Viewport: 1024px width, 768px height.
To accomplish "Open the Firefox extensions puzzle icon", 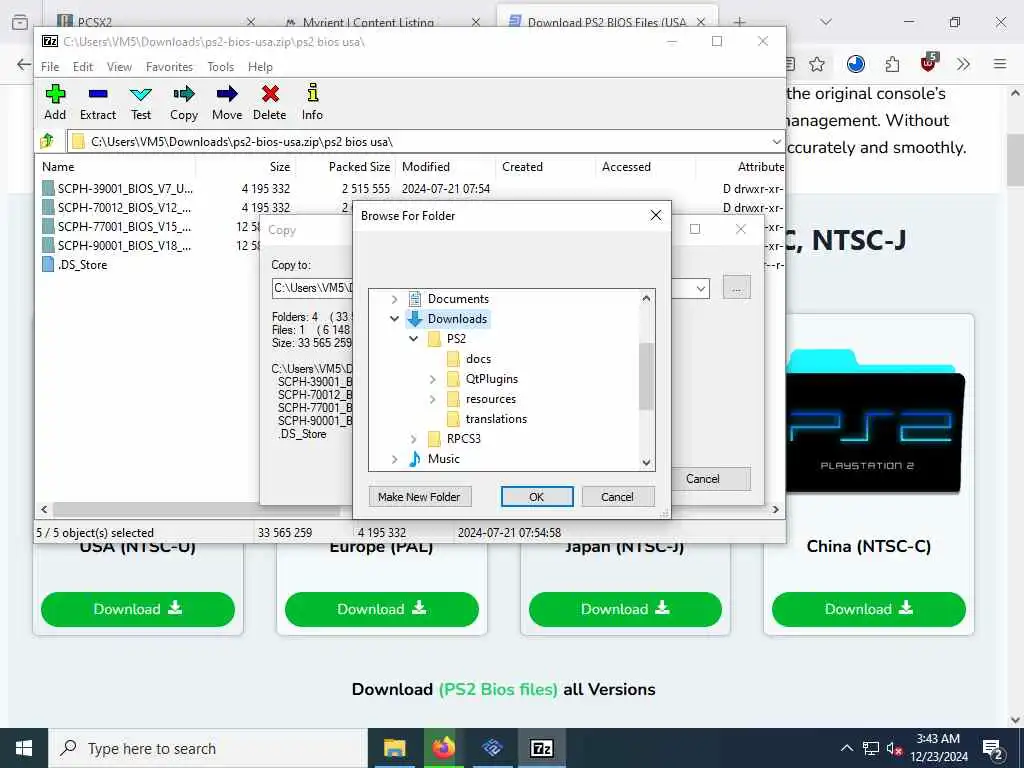I will tap(892, 64).
